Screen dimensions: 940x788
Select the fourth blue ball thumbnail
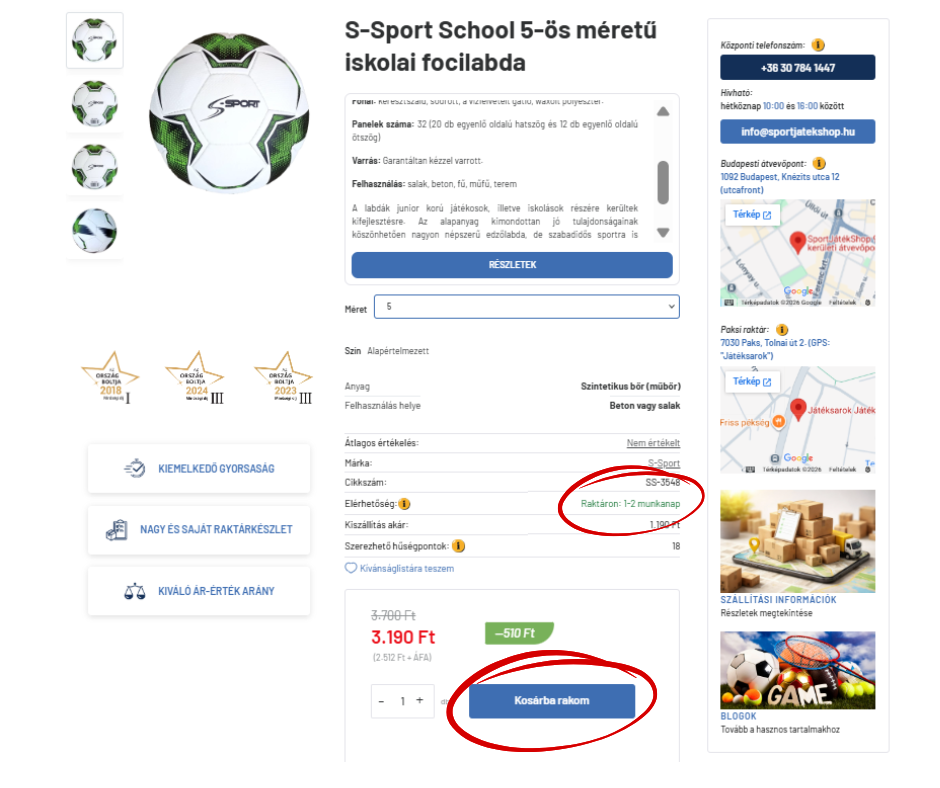[95, 230]
